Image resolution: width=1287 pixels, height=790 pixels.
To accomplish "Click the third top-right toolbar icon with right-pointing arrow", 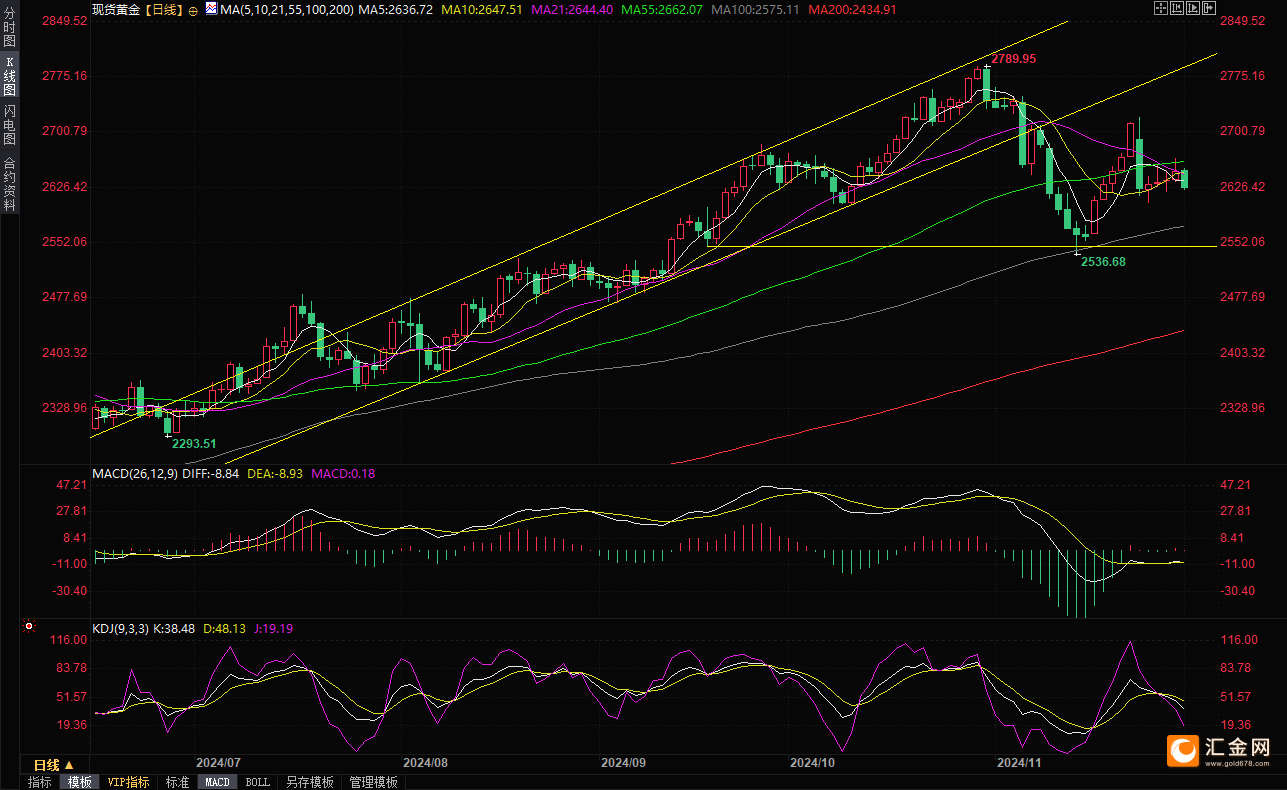I will click(1193, 8).
